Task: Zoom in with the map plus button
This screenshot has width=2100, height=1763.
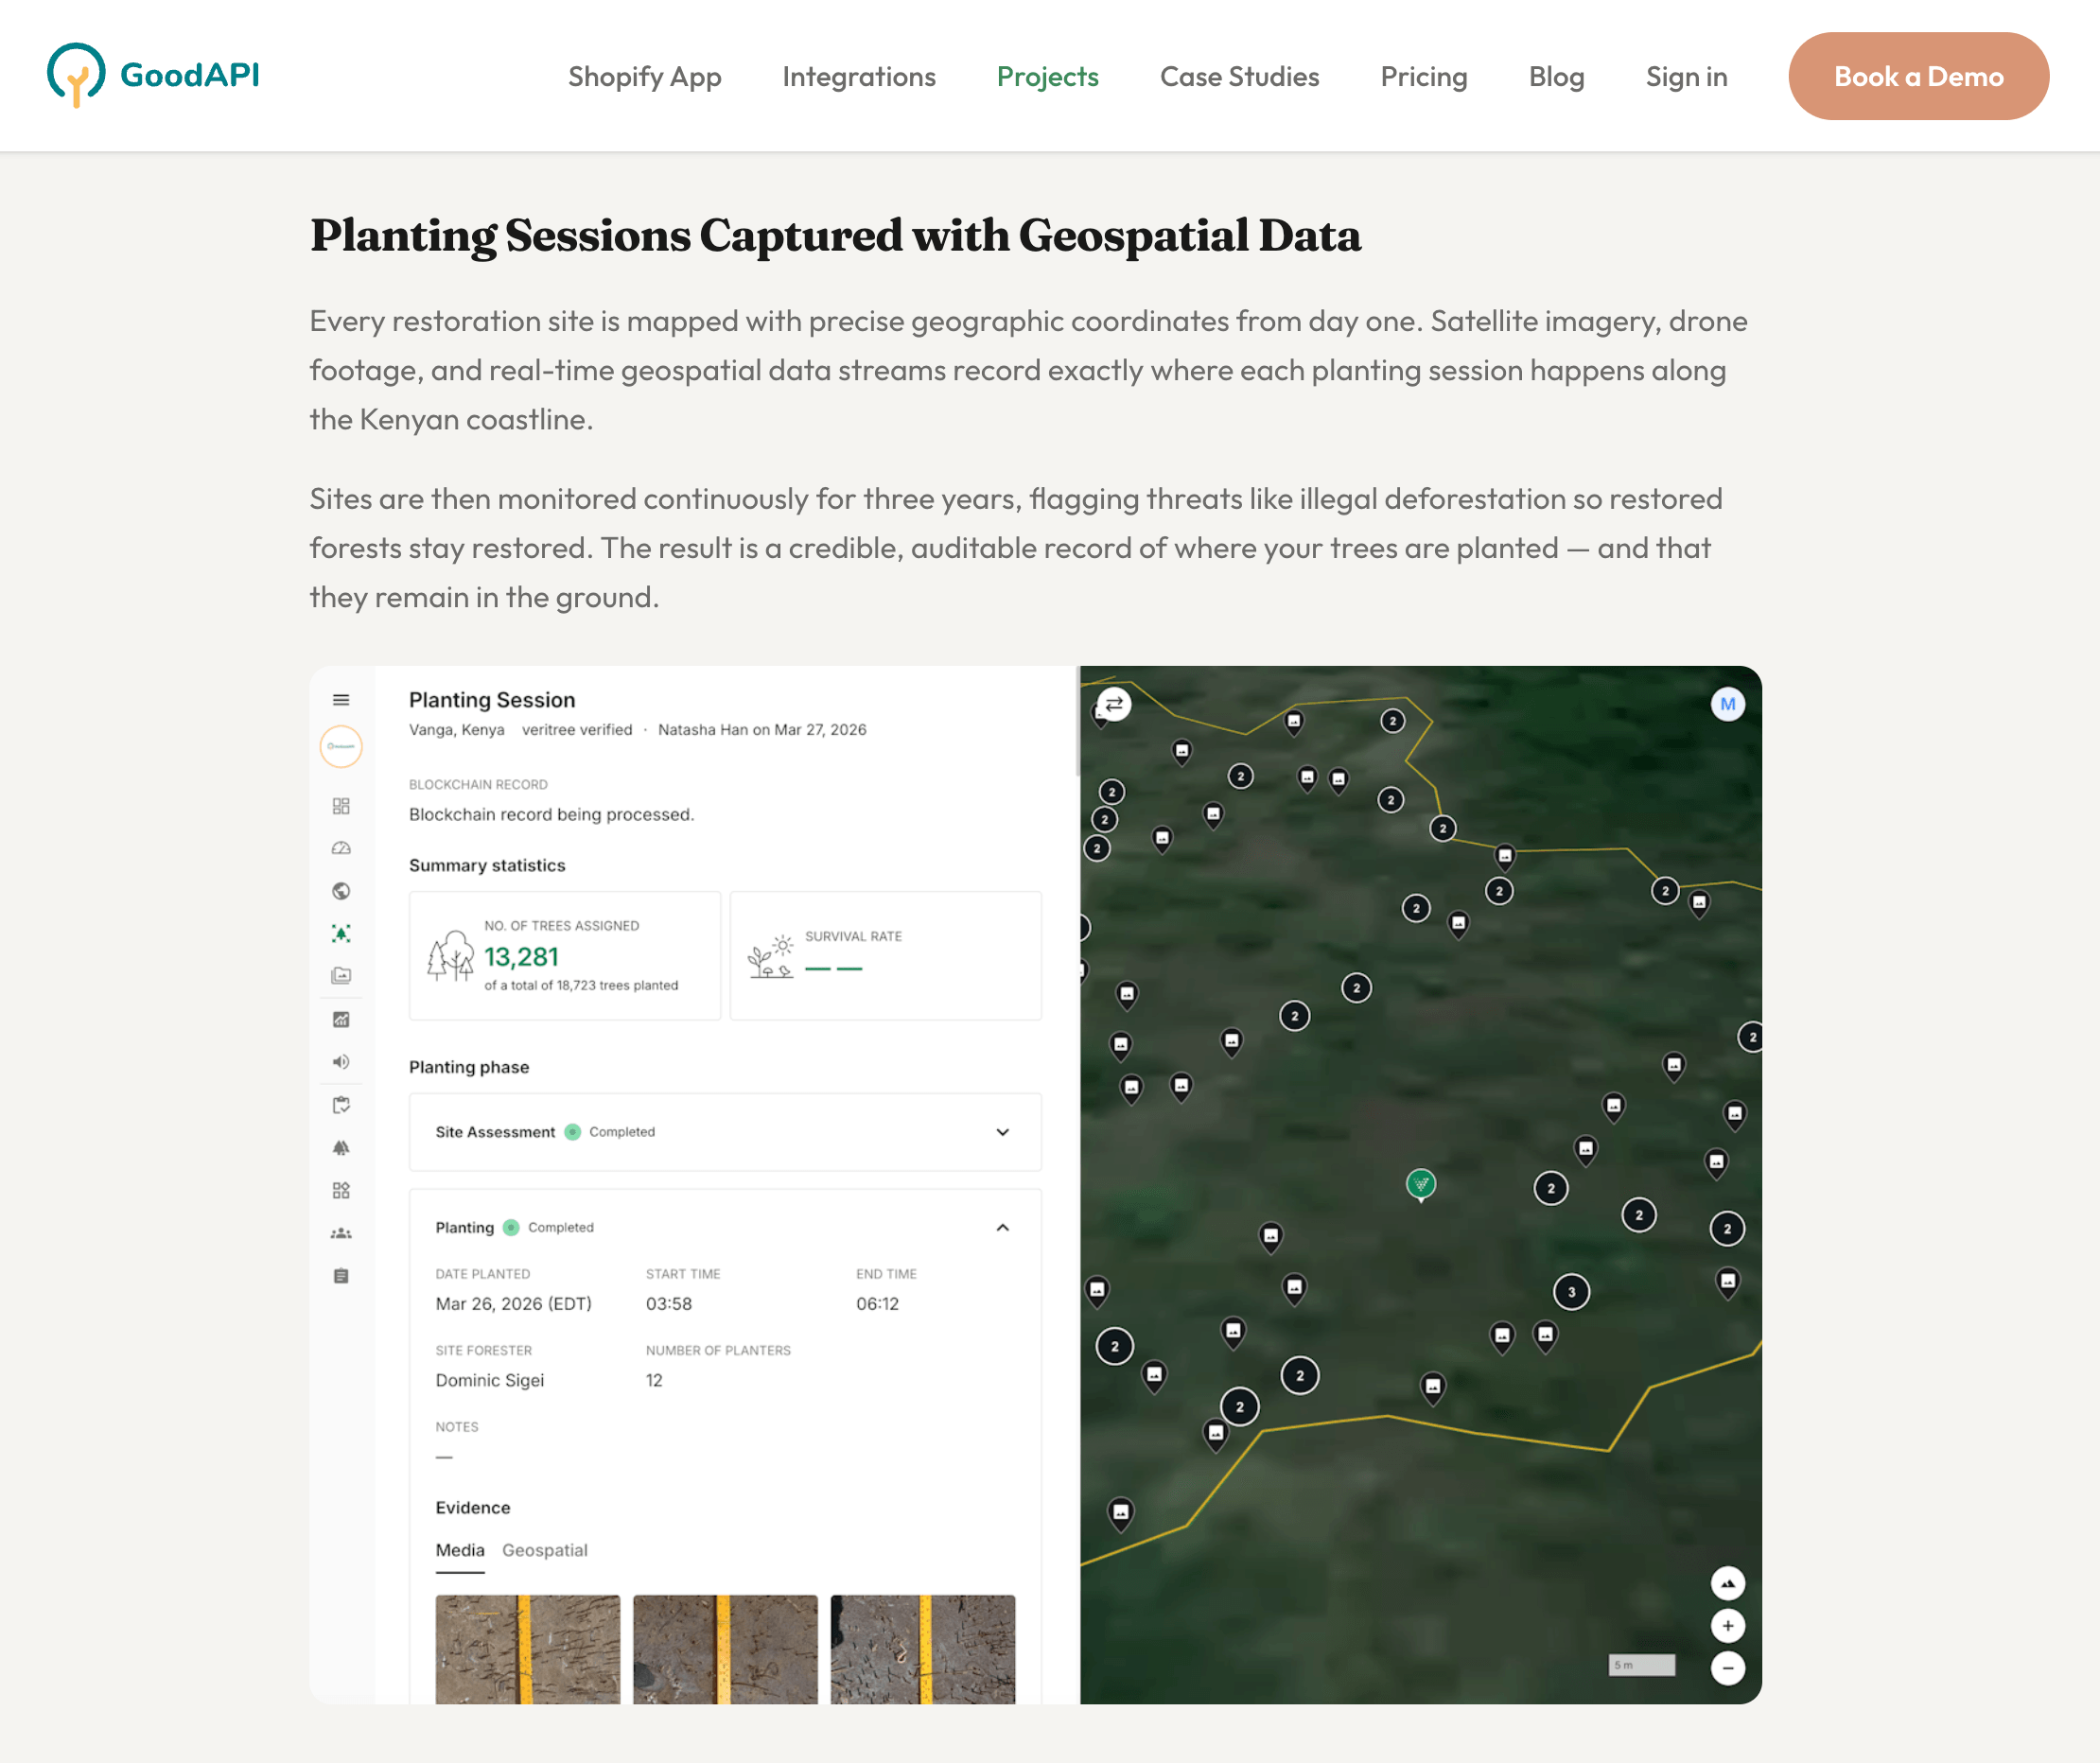Action: tap(1727, 1625)
